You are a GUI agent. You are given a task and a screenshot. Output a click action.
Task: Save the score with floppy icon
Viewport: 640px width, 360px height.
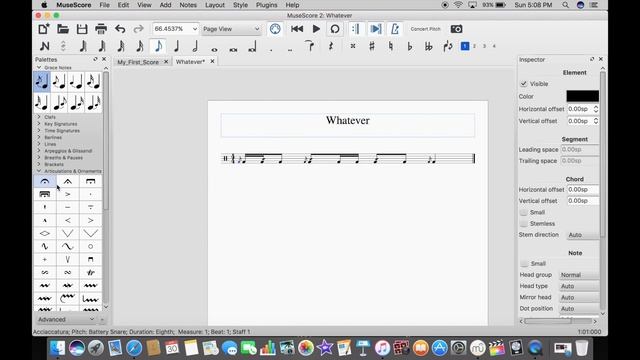tap(82, 29)
